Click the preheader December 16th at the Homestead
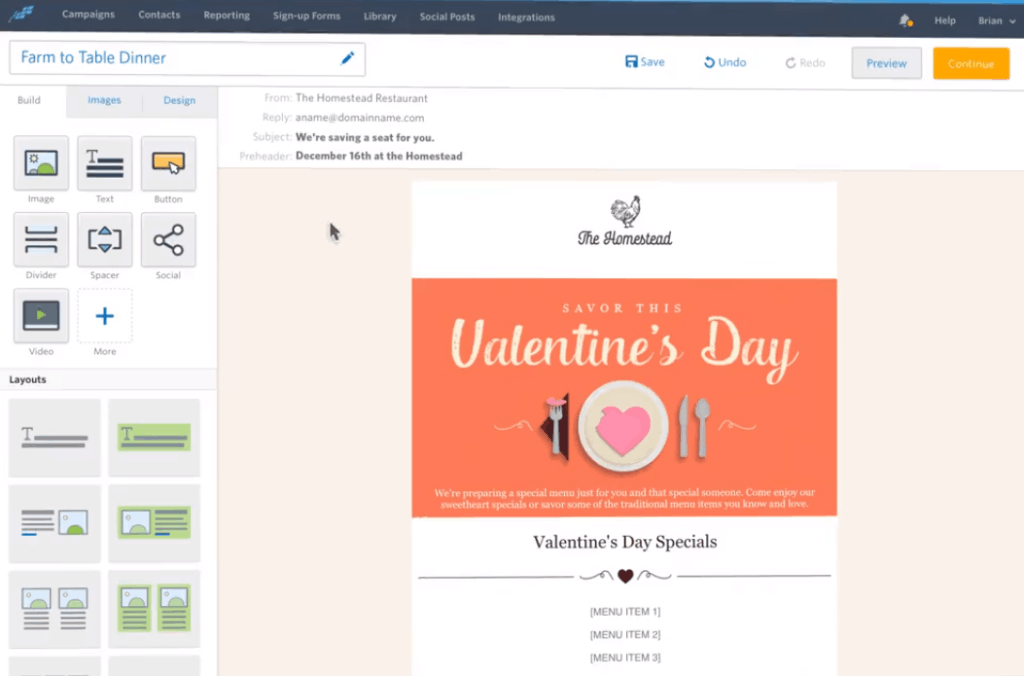Screen dimensions: 1024x676 (379, 156)
